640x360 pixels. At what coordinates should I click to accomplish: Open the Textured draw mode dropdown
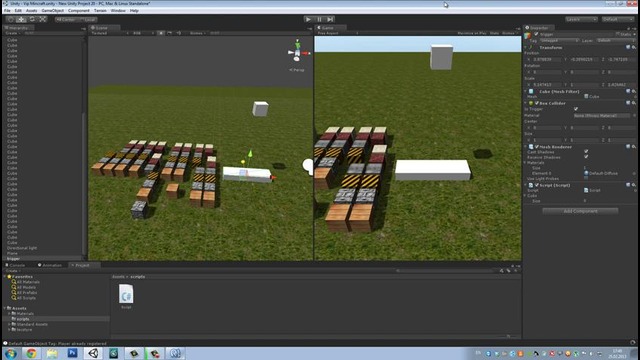tap(110, 33)
